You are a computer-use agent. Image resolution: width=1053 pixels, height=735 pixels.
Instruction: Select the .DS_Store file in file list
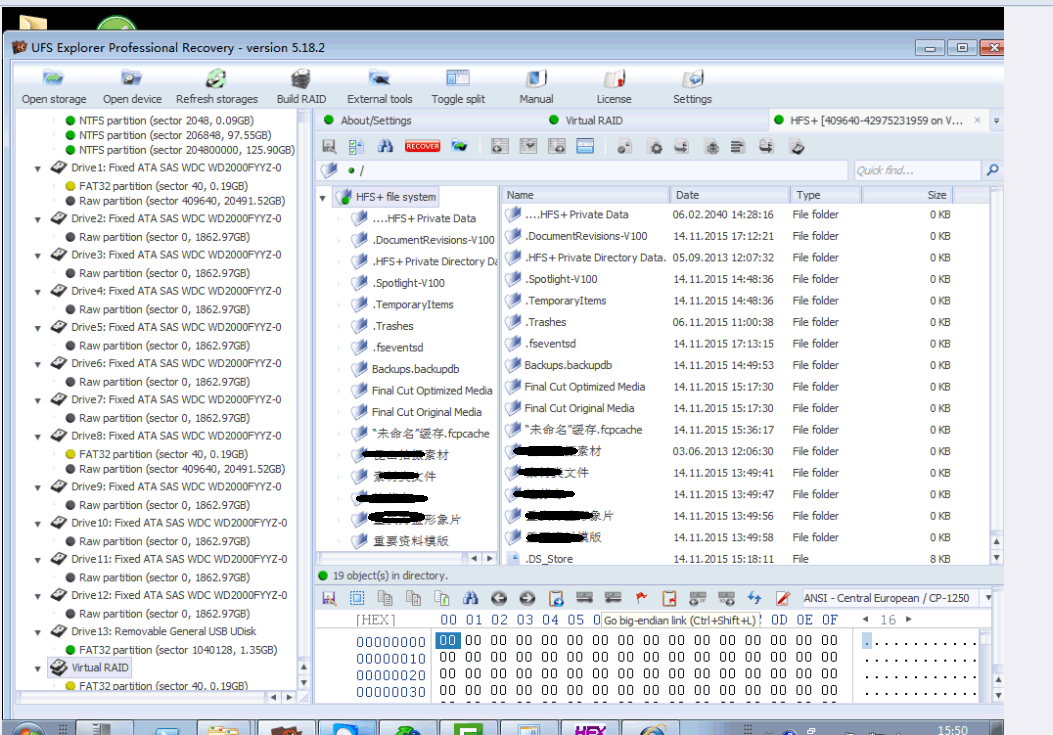549,558
